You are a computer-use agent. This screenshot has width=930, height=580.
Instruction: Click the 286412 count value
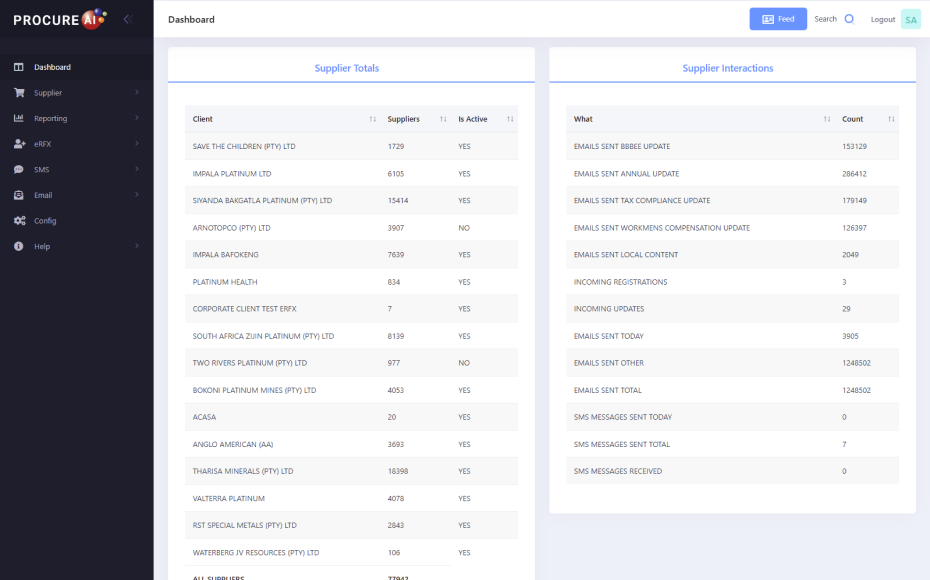click(854, 174)
